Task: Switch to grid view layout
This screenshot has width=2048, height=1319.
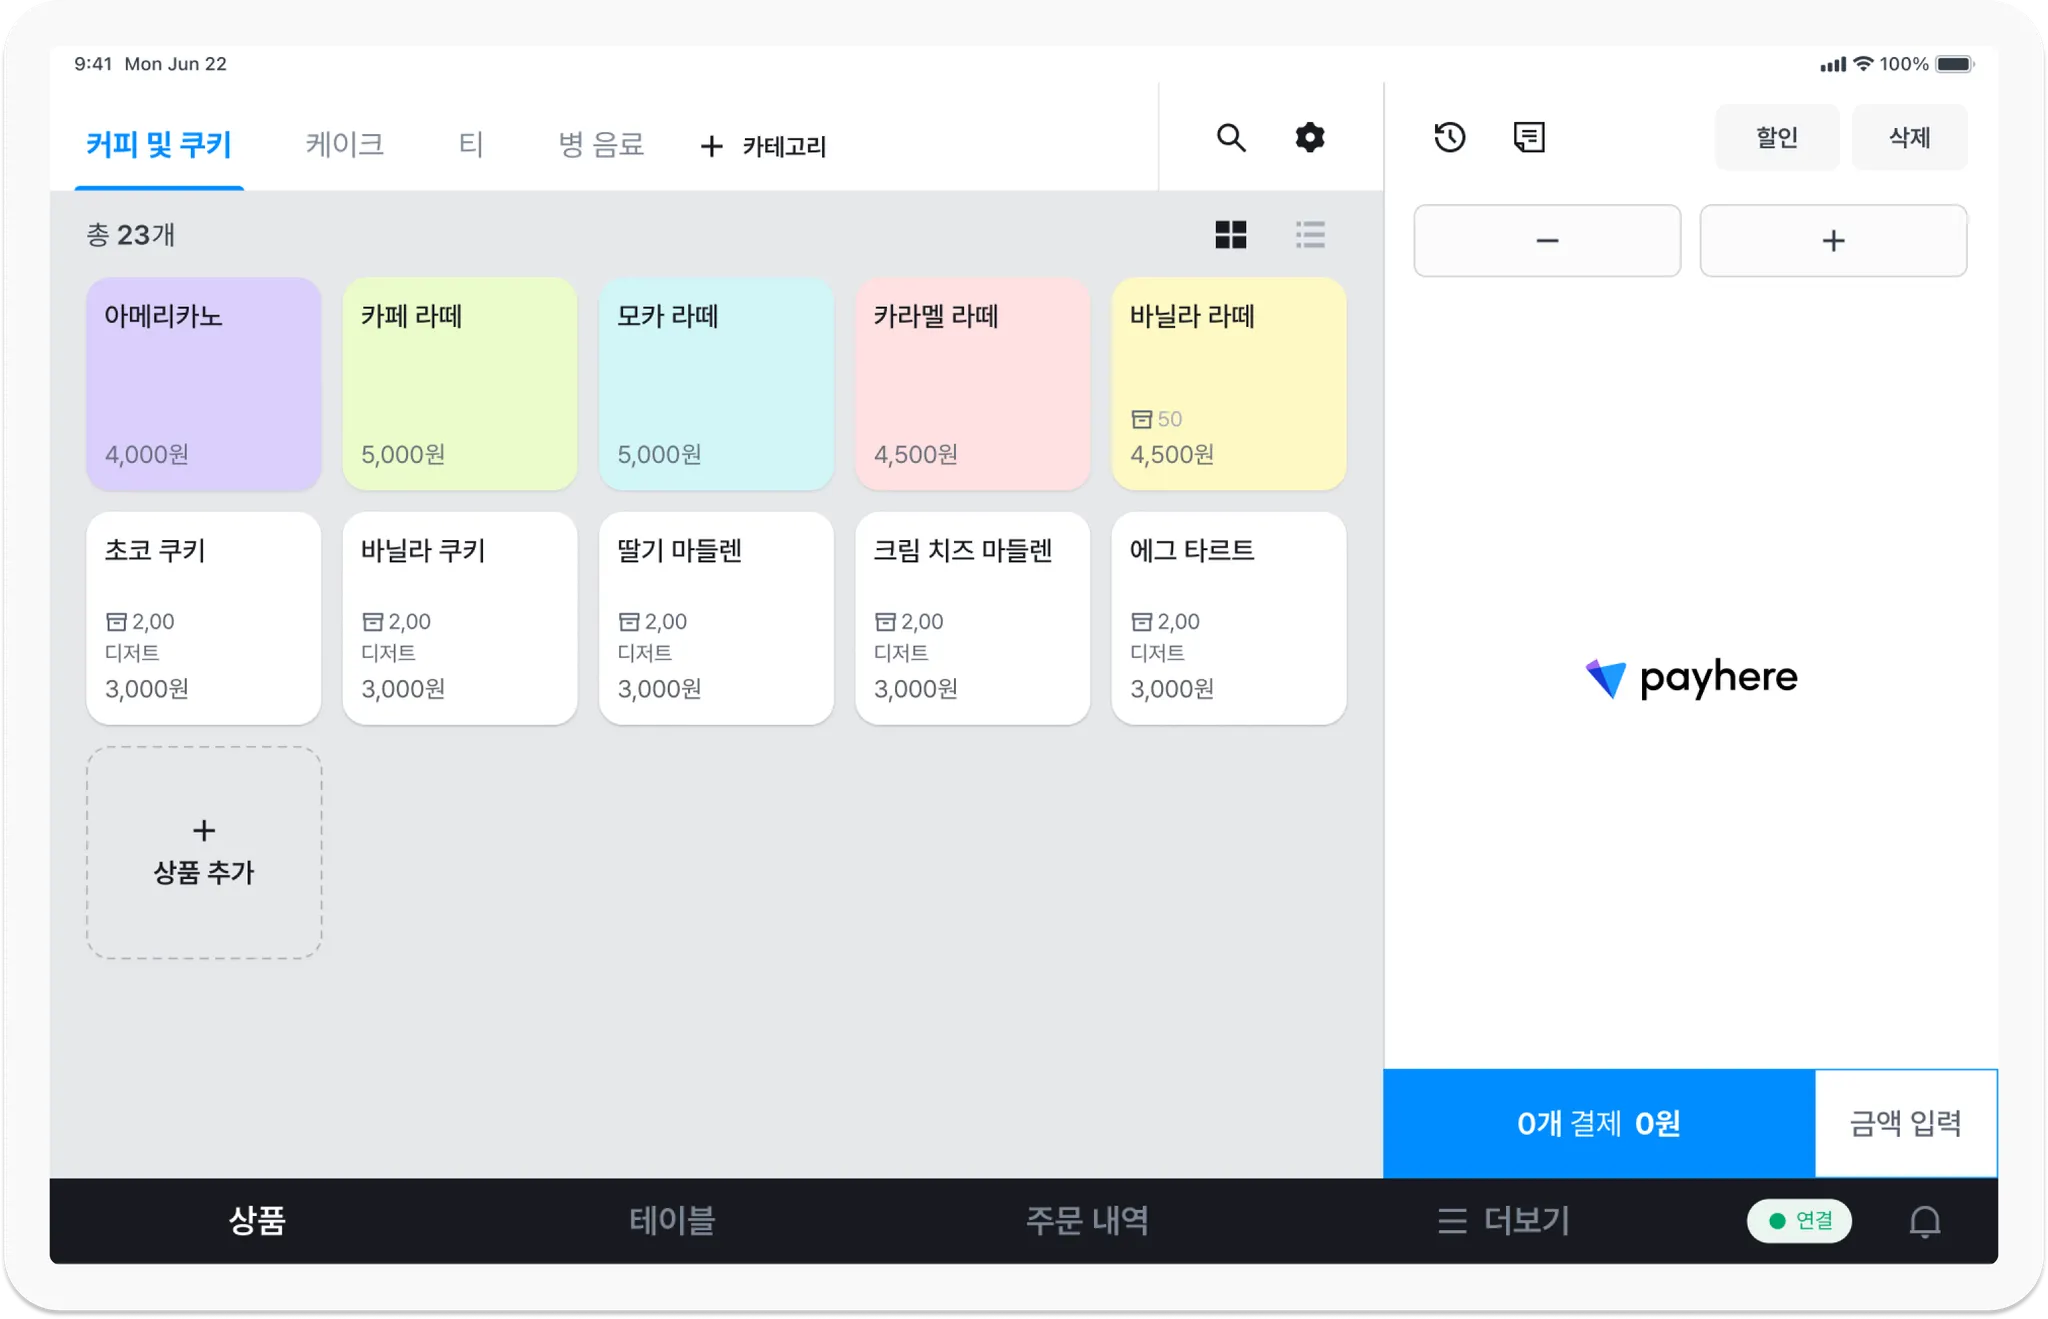Action: 1230,235
